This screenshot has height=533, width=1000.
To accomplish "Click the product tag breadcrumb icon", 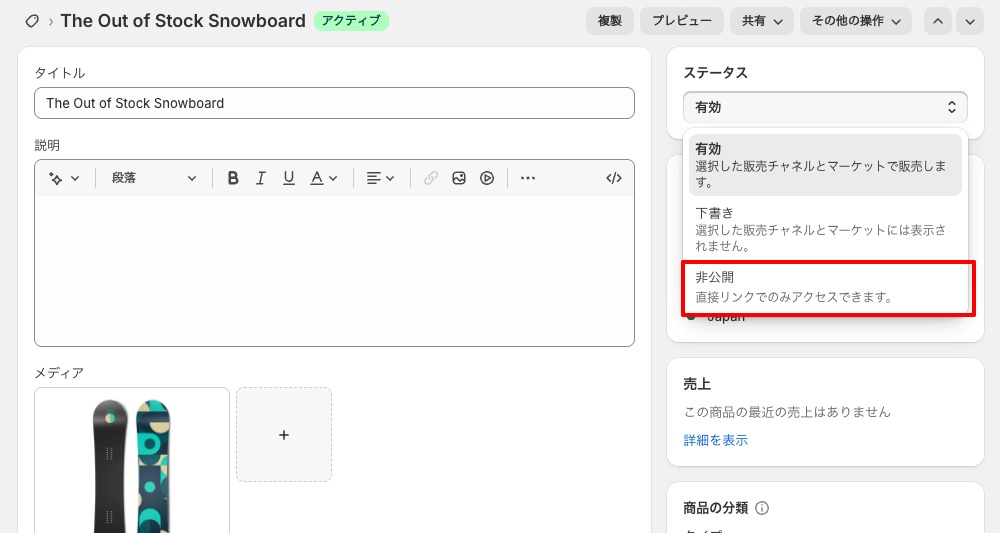I will tap(32, 21).
